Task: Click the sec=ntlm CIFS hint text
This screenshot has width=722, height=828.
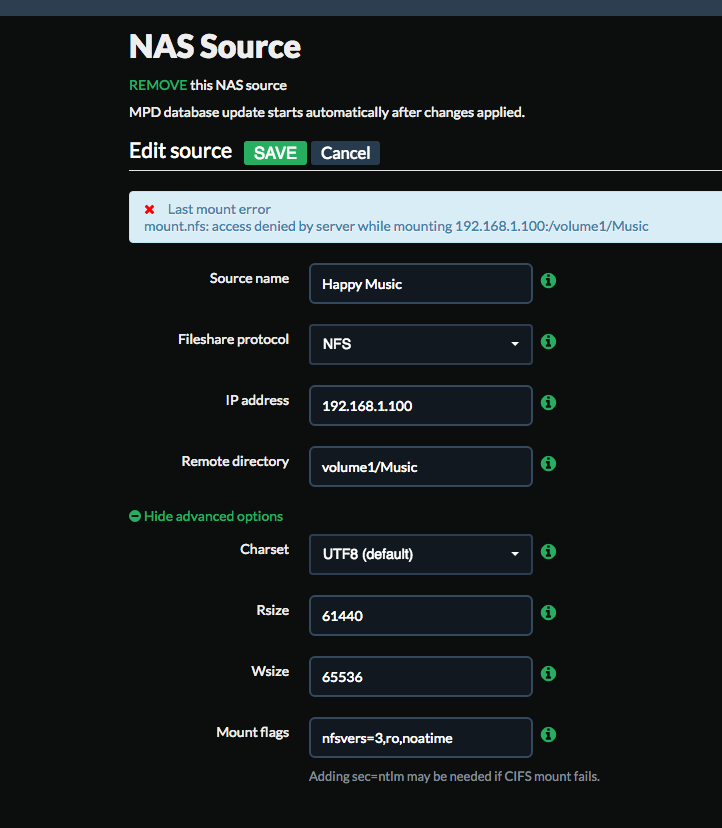Action: click(454, 776)
